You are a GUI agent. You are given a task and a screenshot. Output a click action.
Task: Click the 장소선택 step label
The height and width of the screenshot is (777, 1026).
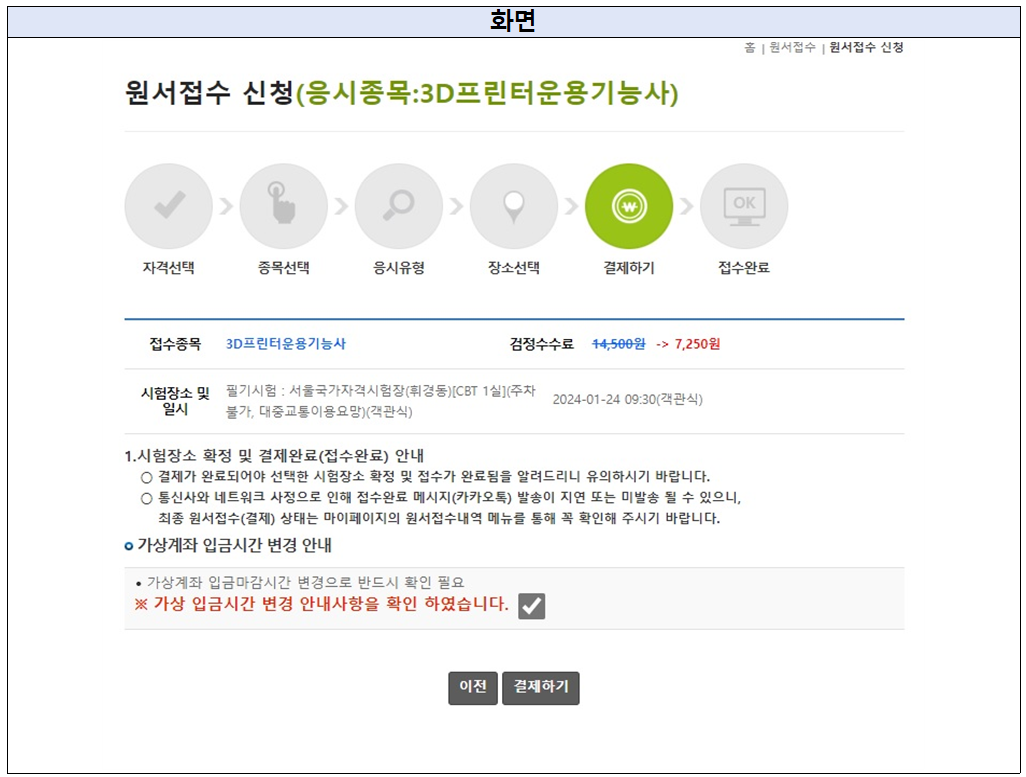click(x=514, y=268)
